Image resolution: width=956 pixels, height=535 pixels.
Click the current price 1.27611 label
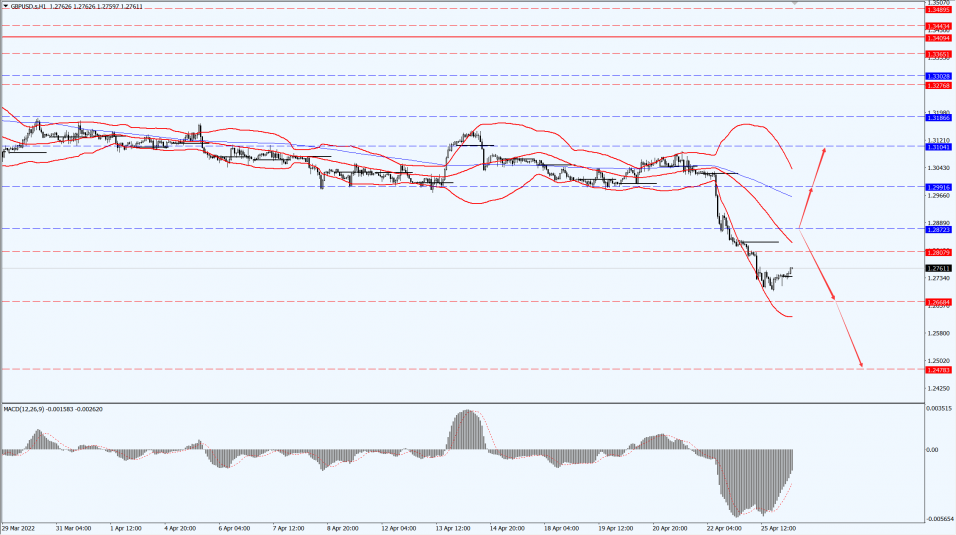(x=938, y=268)
